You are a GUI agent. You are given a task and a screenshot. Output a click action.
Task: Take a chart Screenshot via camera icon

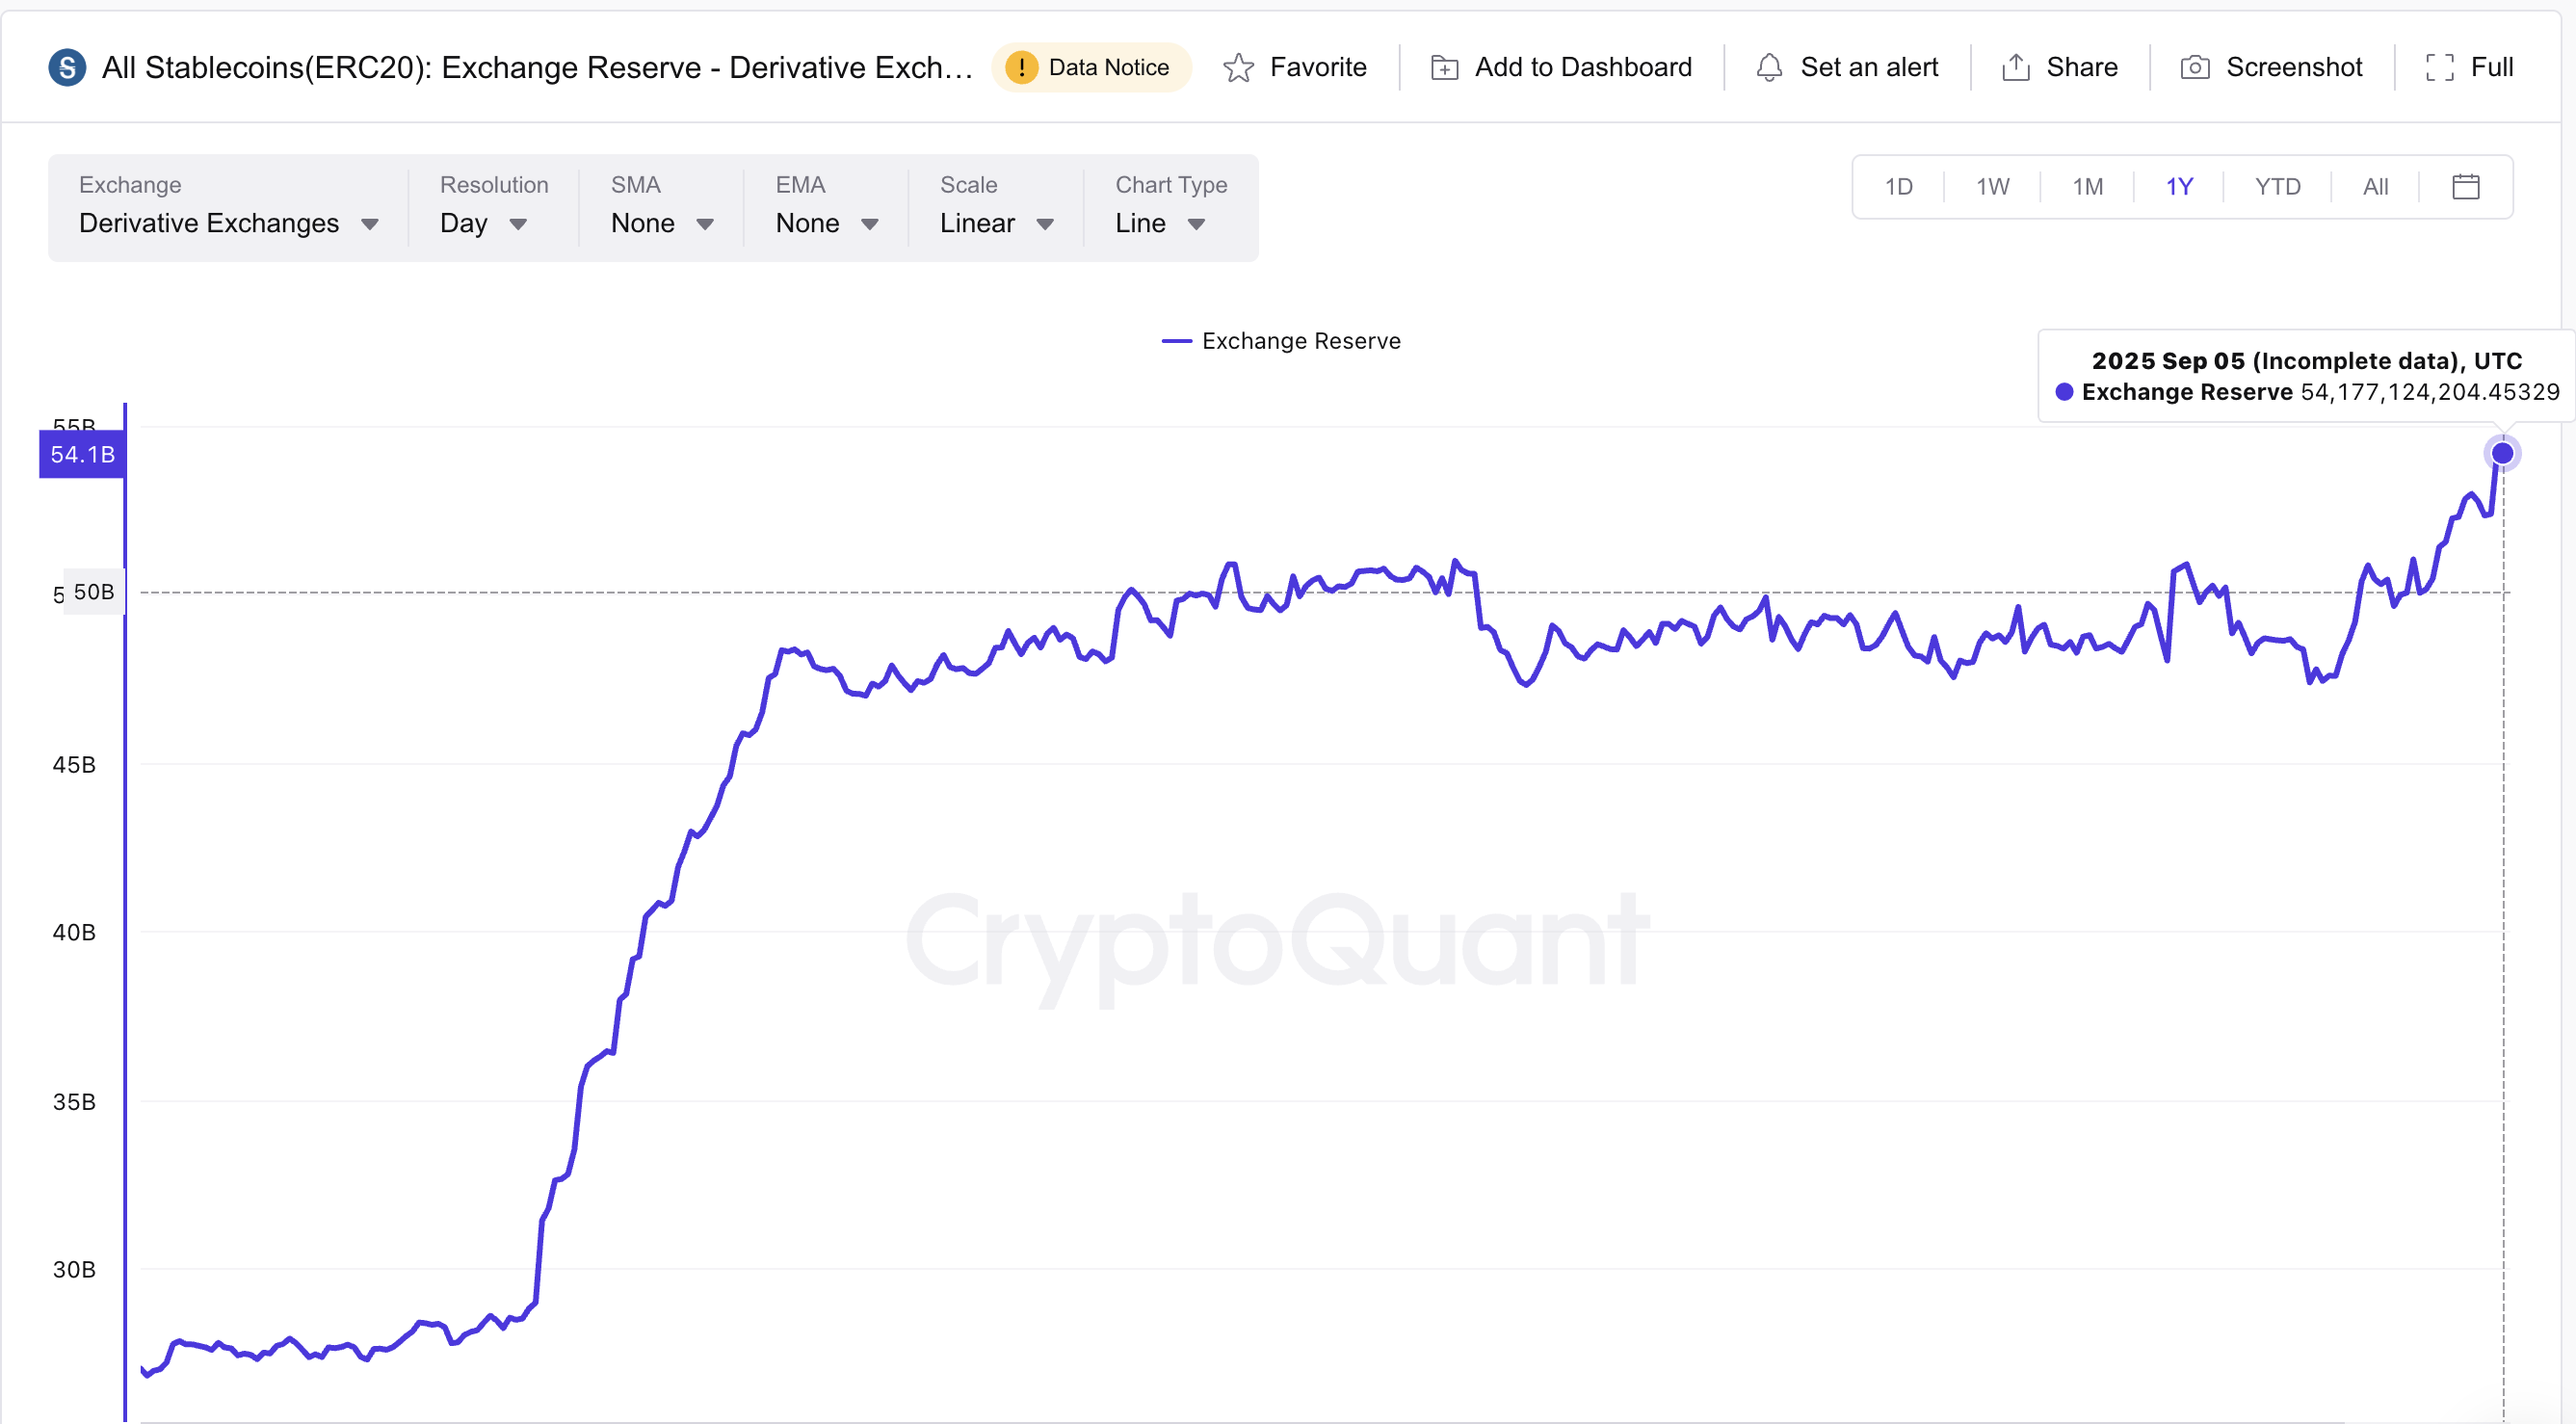point(2195,67)
